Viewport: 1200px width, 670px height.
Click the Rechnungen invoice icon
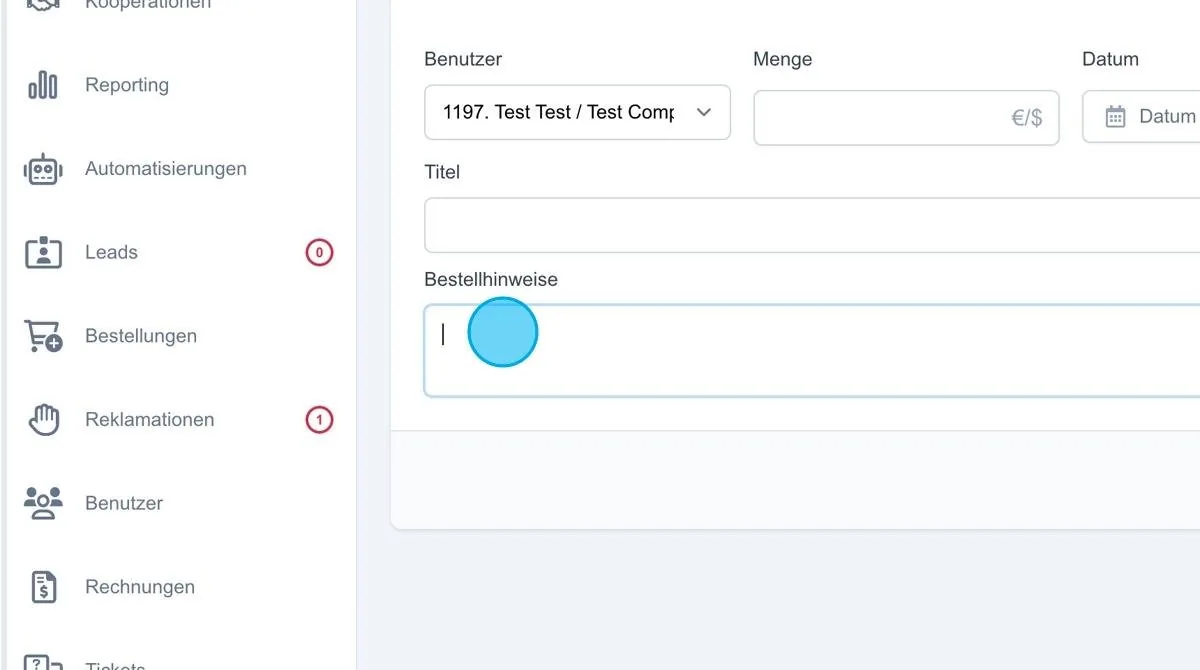43,587
